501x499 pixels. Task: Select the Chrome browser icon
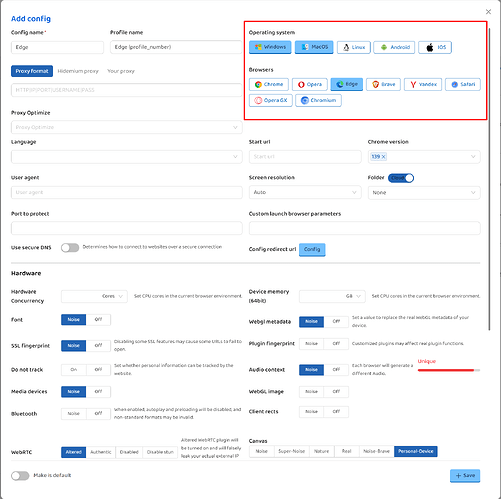pos(269,84)
